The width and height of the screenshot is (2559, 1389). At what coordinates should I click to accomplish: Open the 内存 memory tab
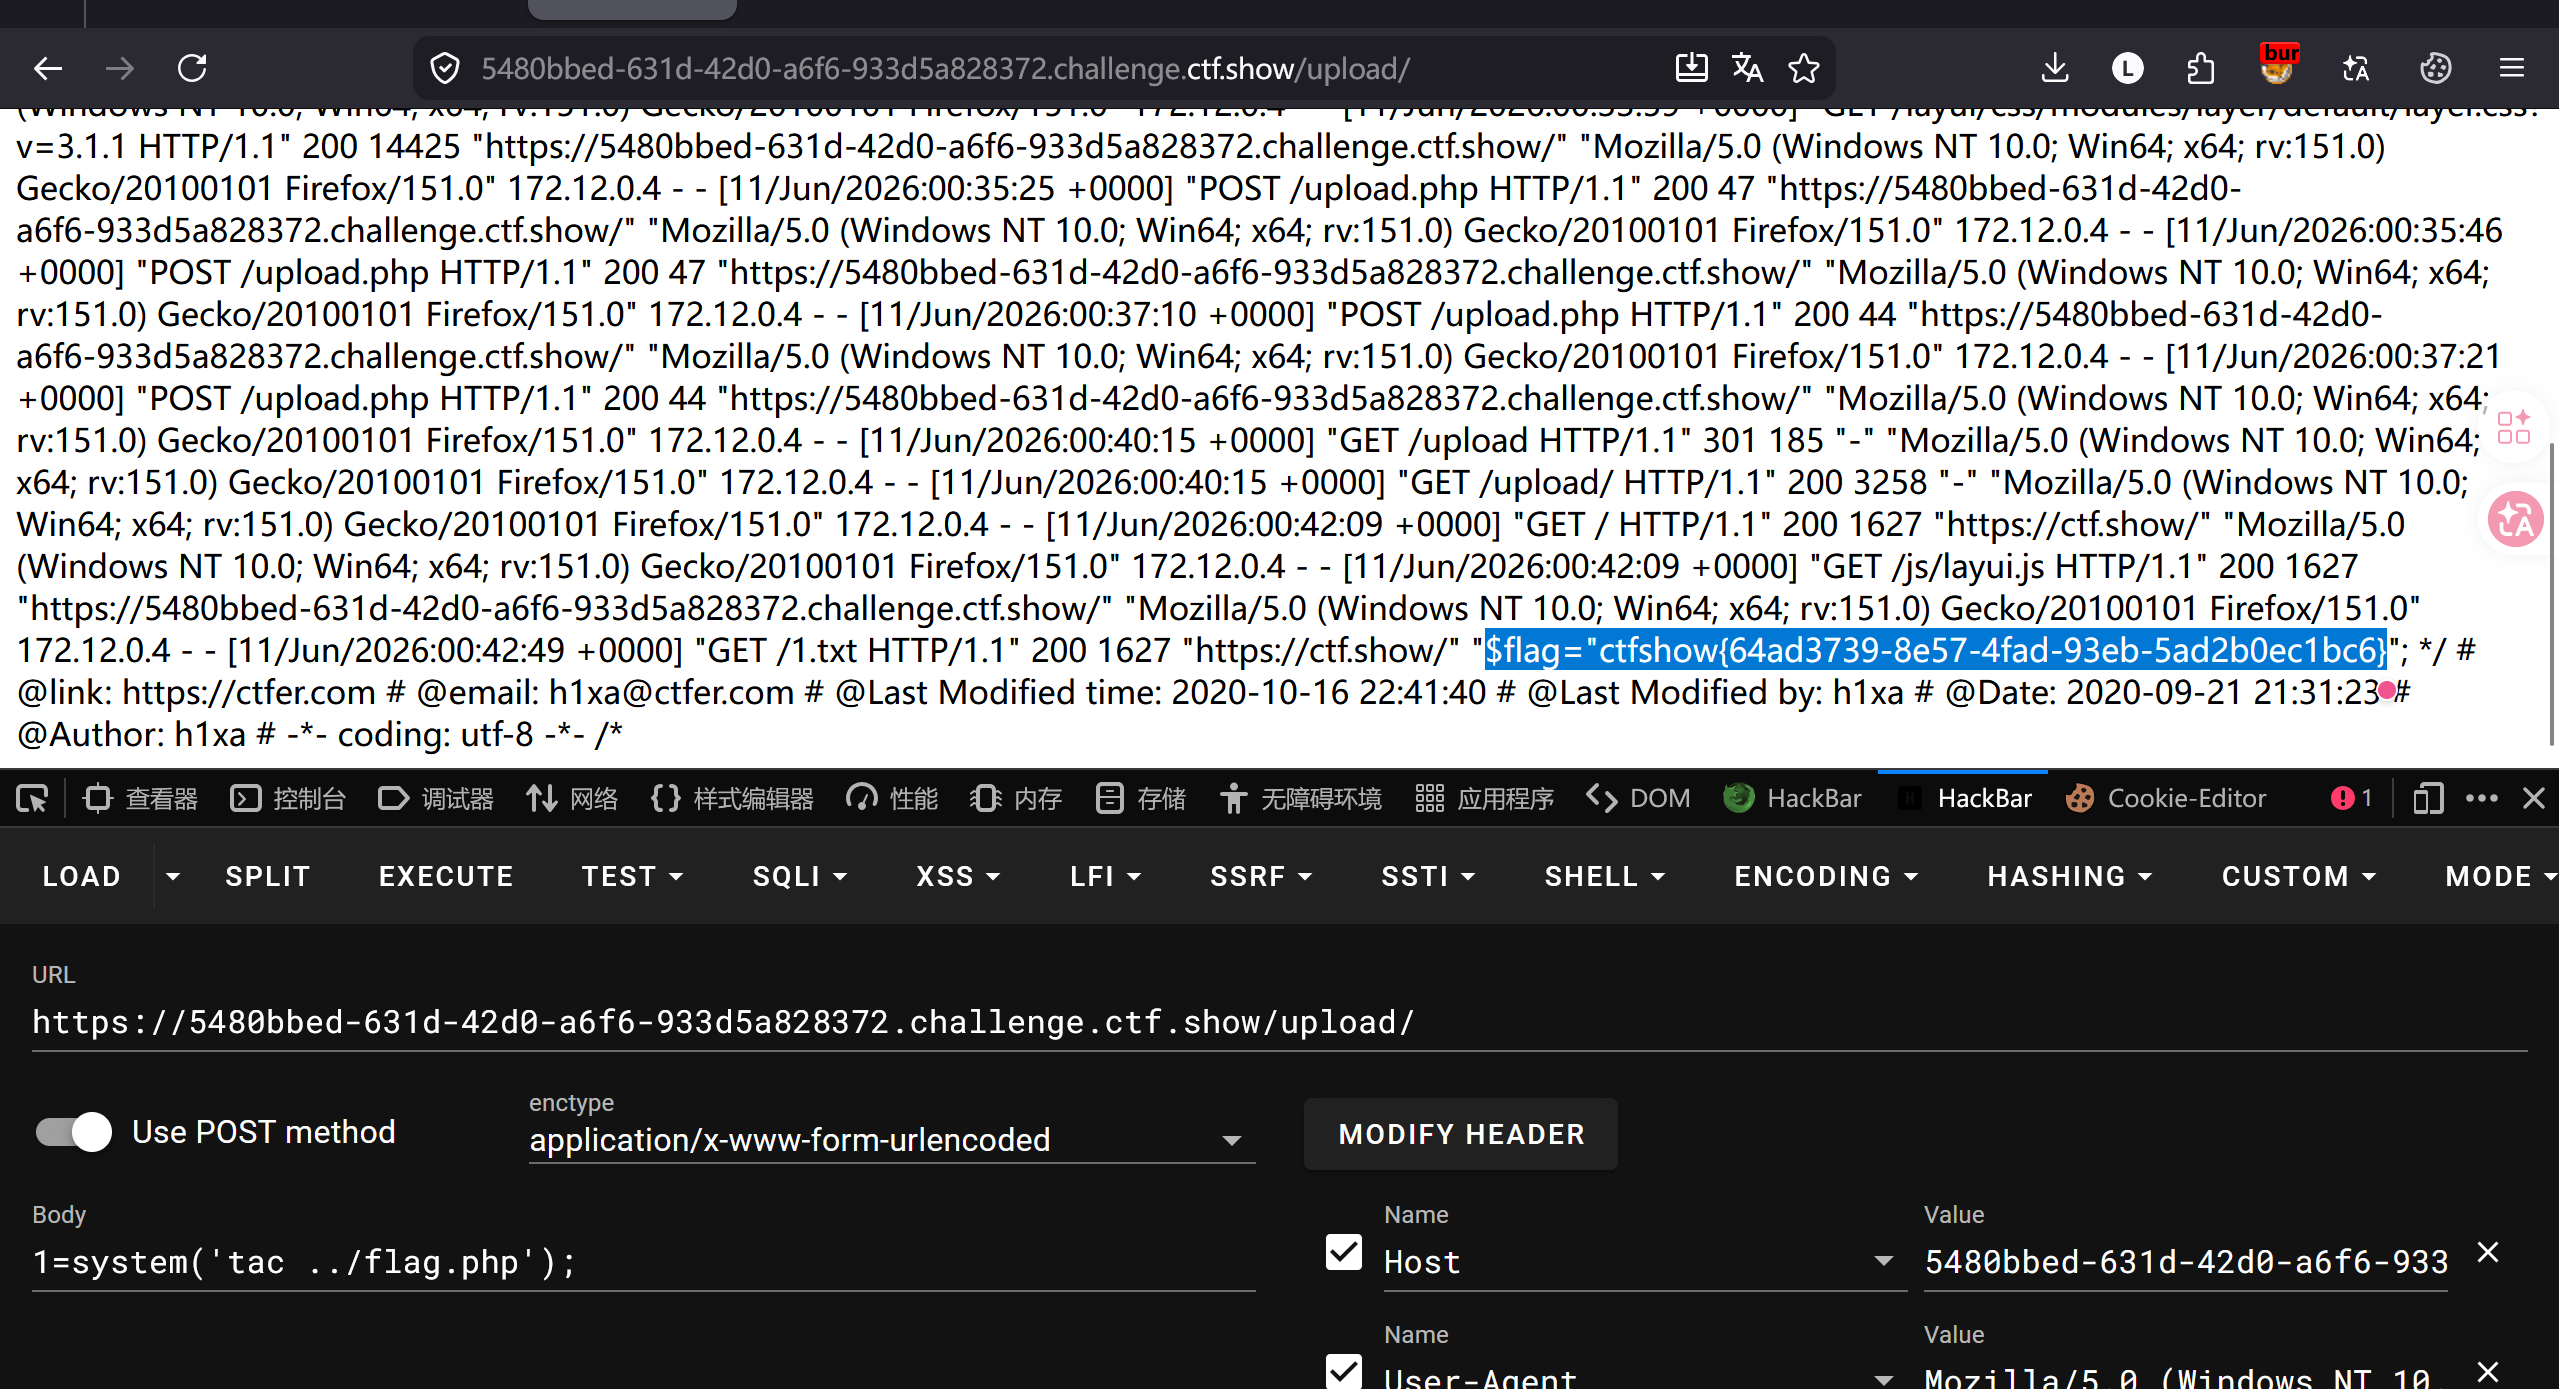tap(1016, 799)
